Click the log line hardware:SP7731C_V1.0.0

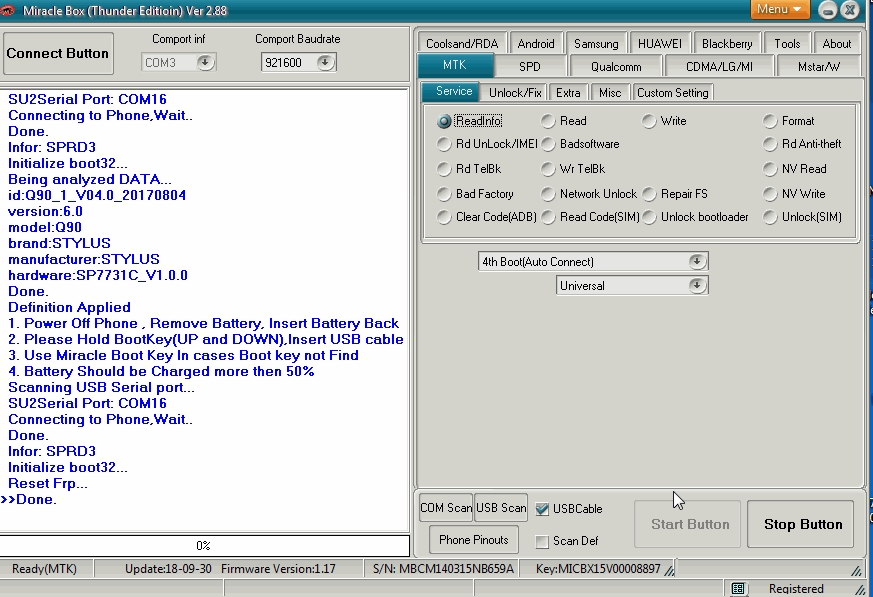tap(97, 275)
